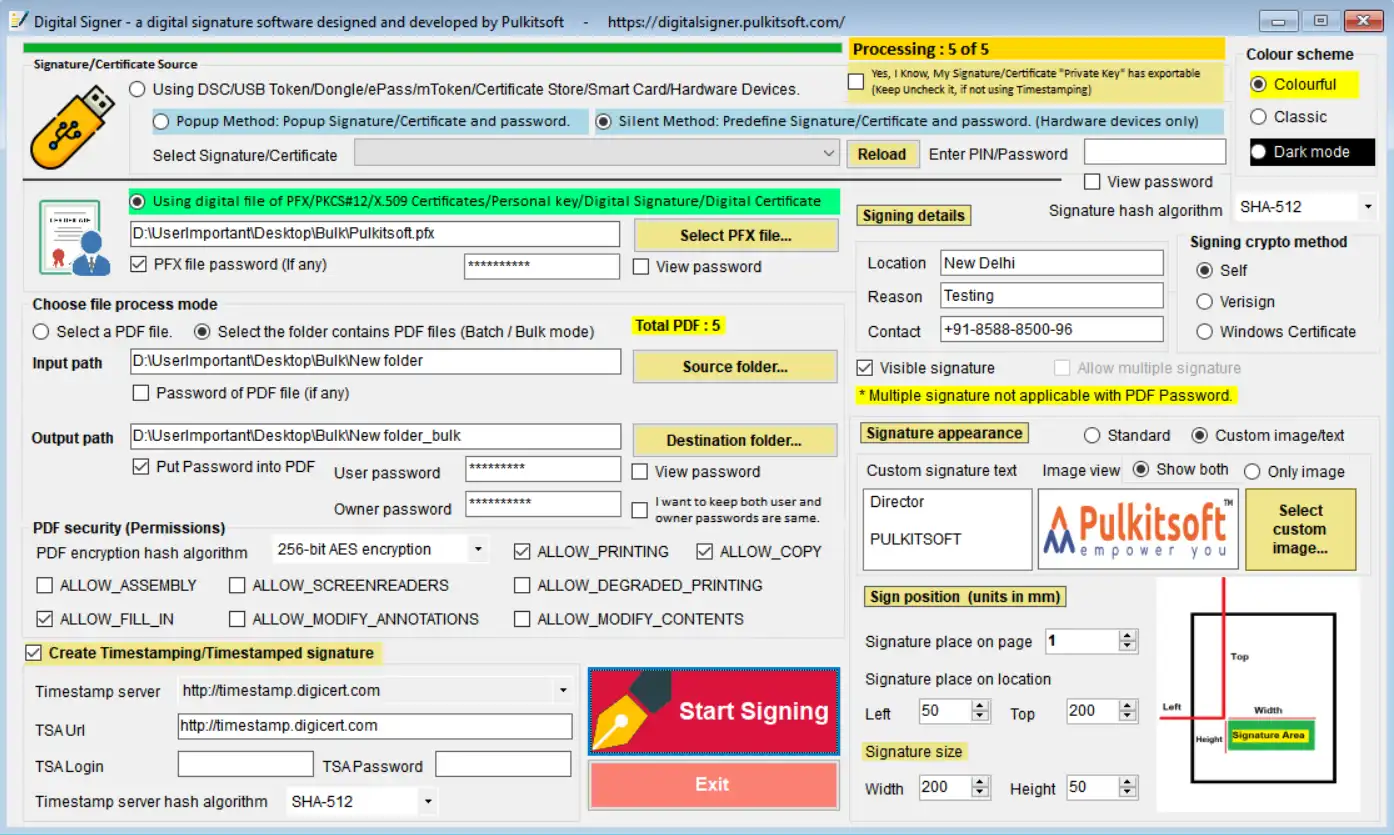This screenshot has height=835, width=1394.
Task: Tick the private key exportable checkbox
Action: pyautogui.click(x=856, y=81)
